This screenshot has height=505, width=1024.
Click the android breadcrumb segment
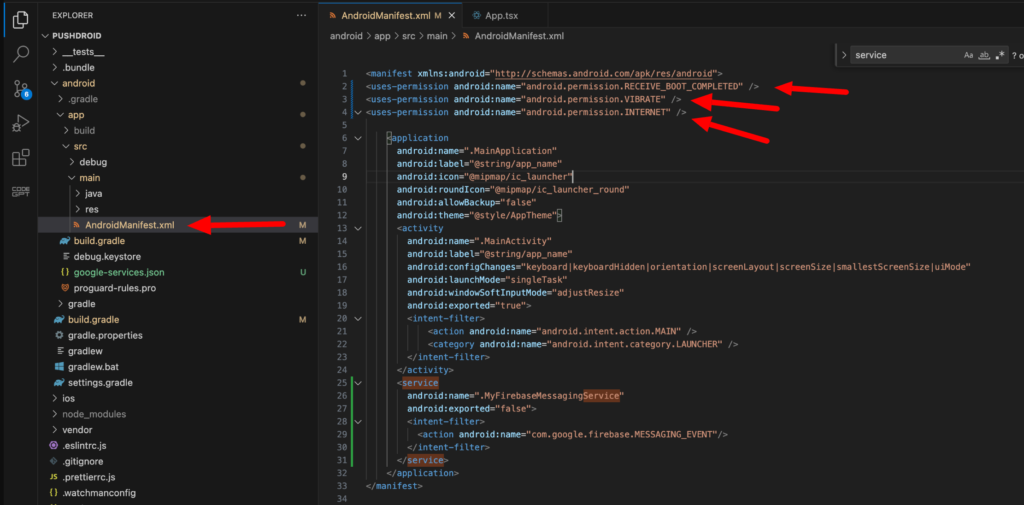(346, 36)
